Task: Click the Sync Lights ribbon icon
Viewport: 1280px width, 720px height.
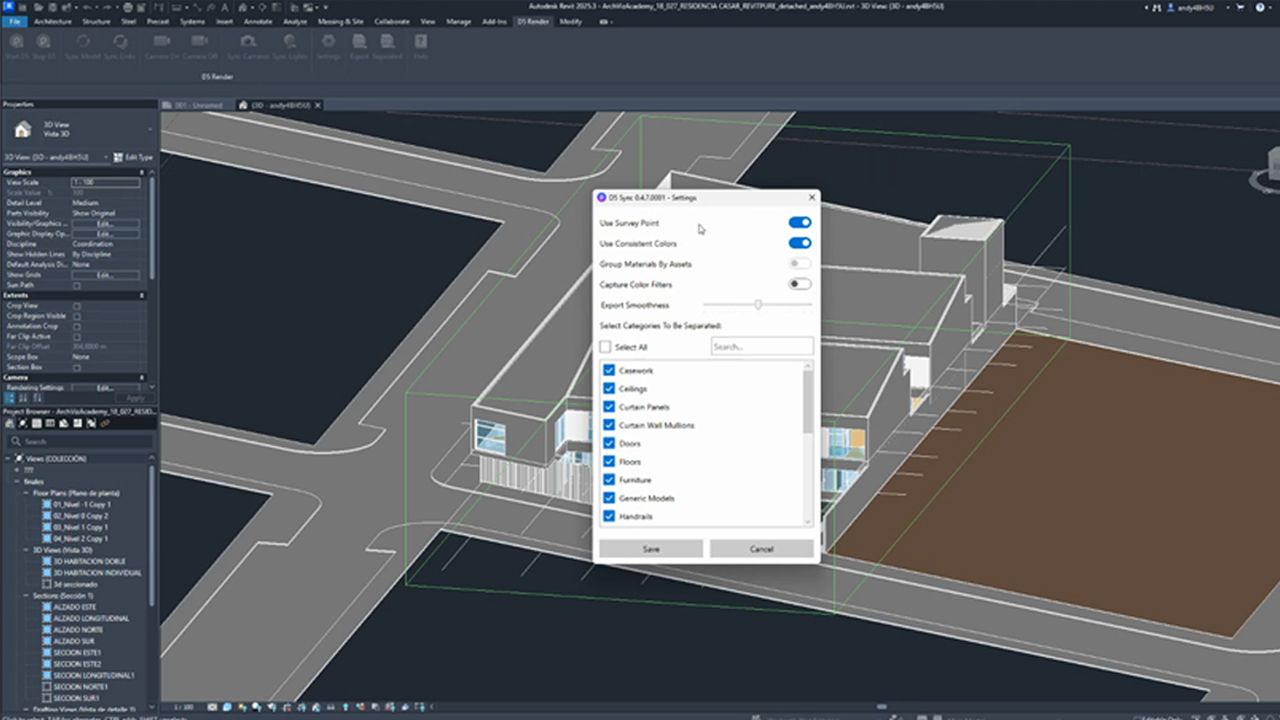Action: tap(290, 42)
